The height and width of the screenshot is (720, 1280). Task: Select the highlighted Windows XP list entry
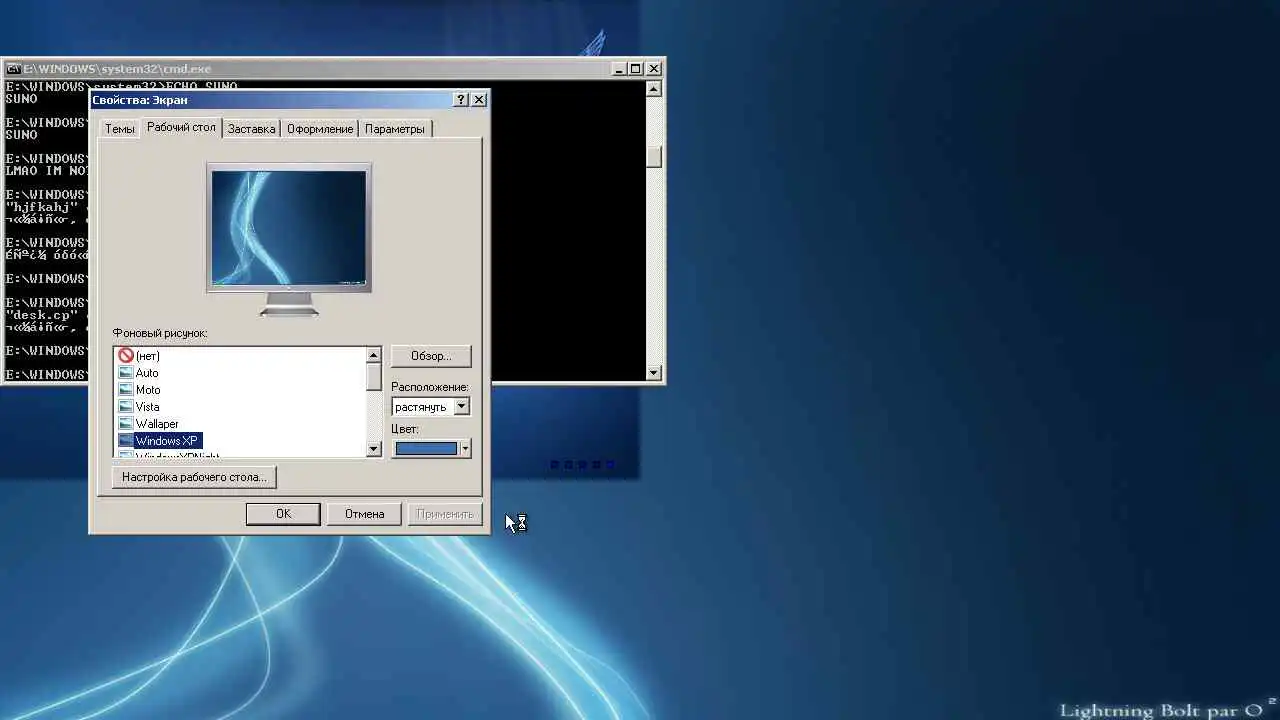(167, 441)
